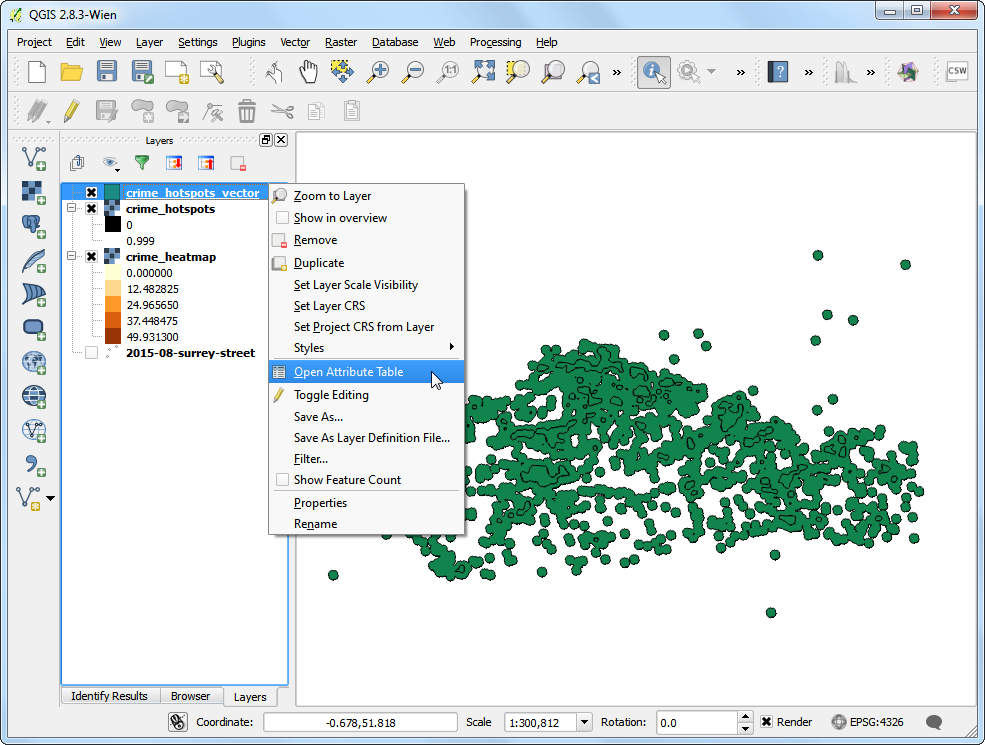Click Zoom Last icon
The height and width of the screenshot is (745, 985).
[x=589, y=72]
